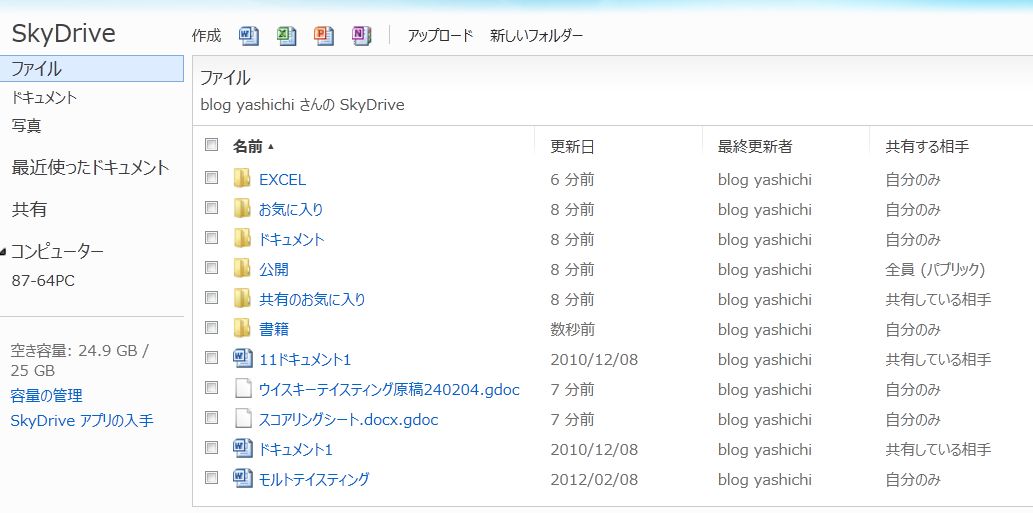Select the 87-64PC computer entry

coord(43,281)
